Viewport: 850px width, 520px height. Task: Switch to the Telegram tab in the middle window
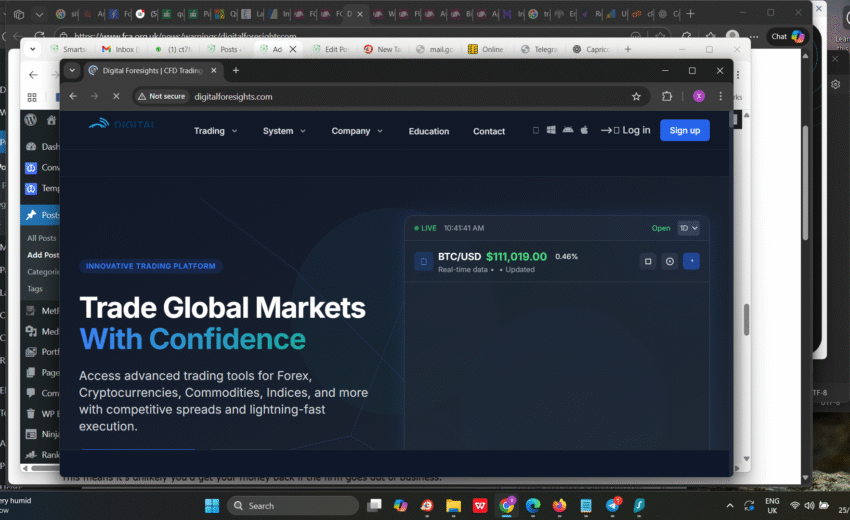(539, 49)
